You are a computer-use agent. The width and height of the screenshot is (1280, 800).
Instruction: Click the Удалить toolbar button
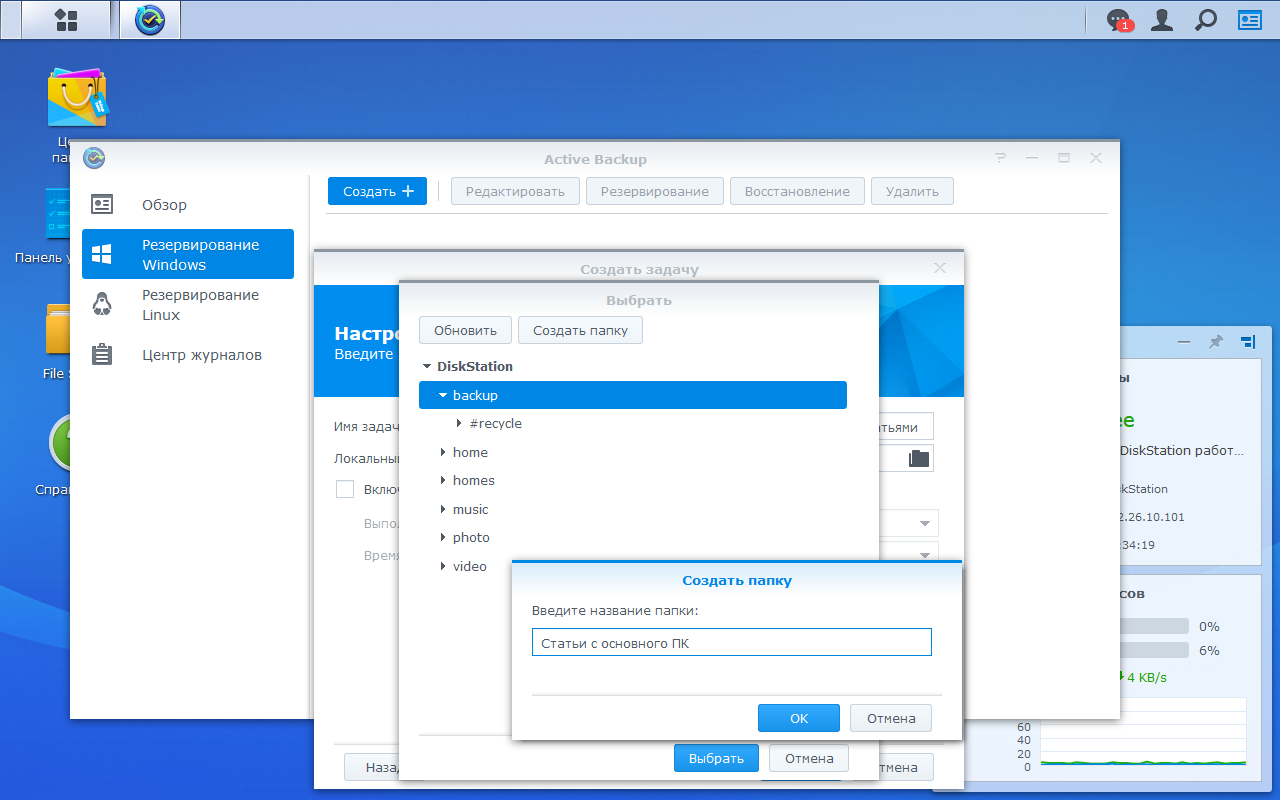(912, 191)
